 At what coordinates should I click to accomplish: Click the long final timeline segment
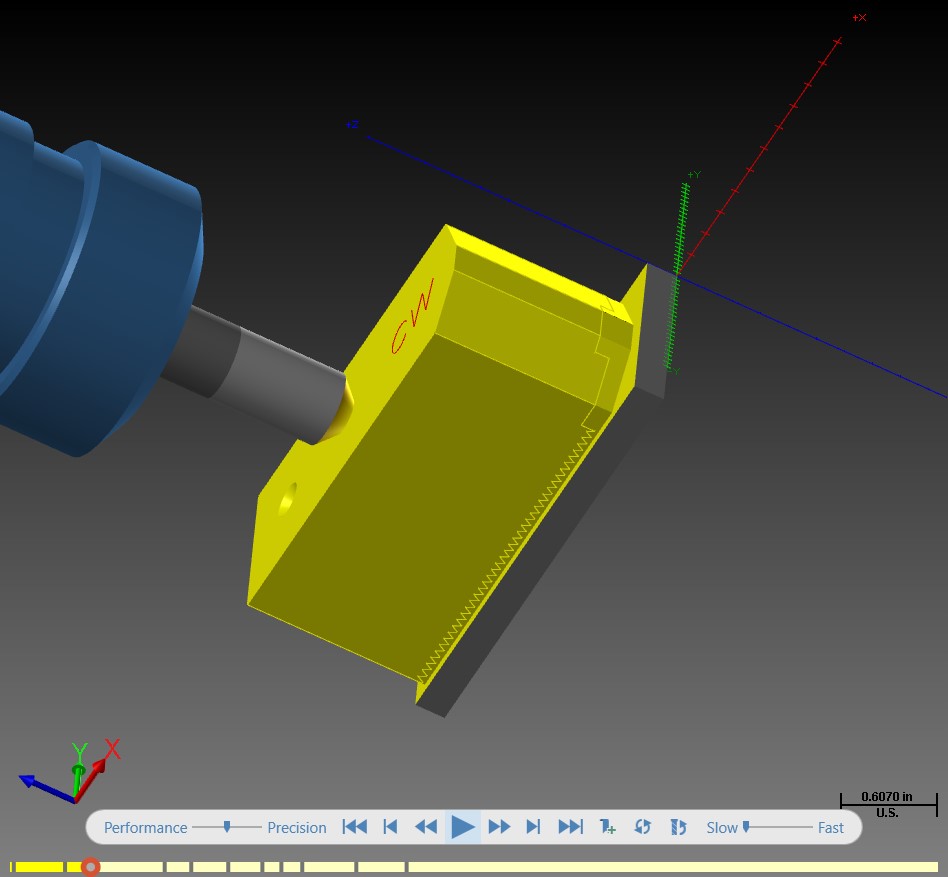click(x=673, y=867)
